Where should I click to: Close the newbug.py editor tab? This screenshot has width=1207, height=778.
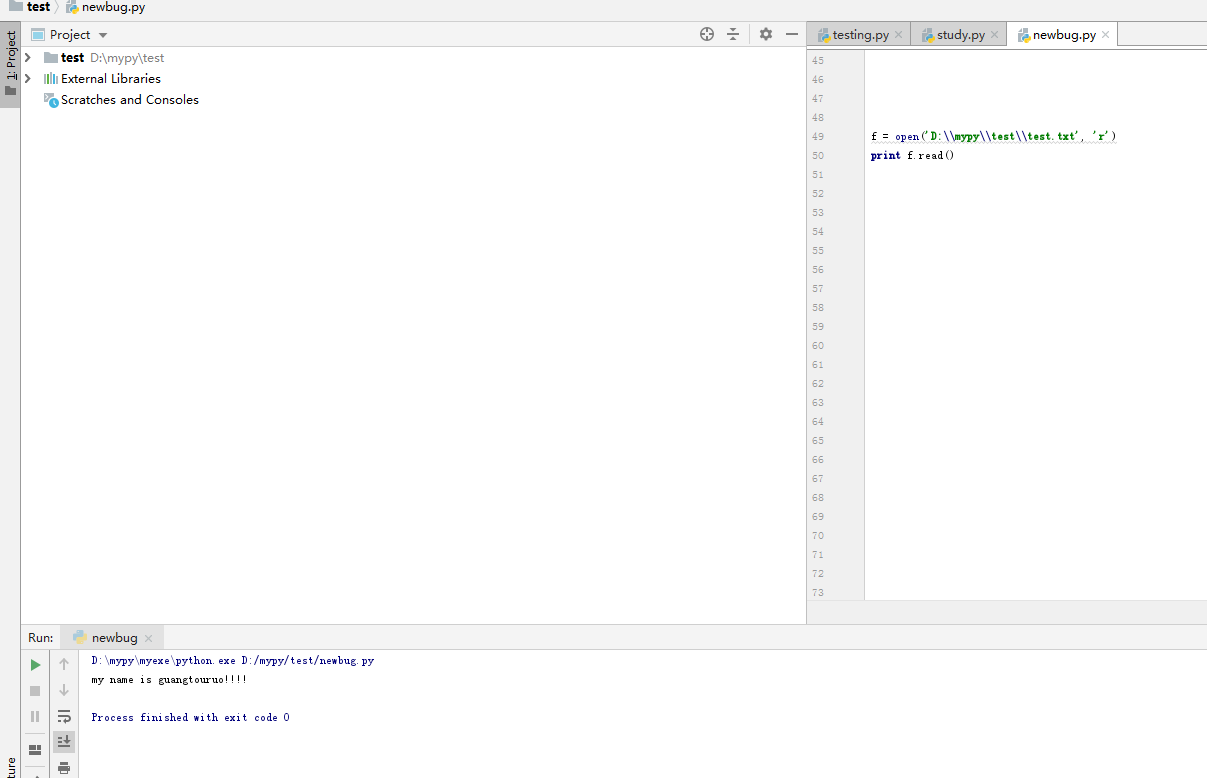(1105, 35)
